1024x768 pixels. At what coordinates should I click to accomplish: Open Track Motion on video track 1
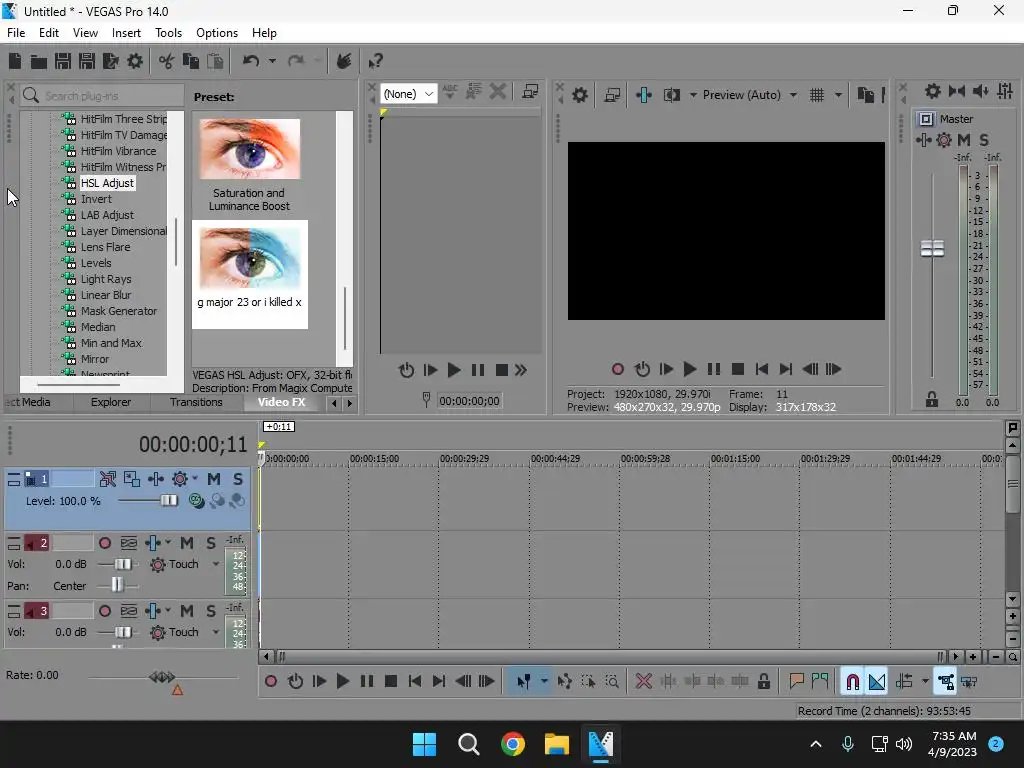(131, 479)
